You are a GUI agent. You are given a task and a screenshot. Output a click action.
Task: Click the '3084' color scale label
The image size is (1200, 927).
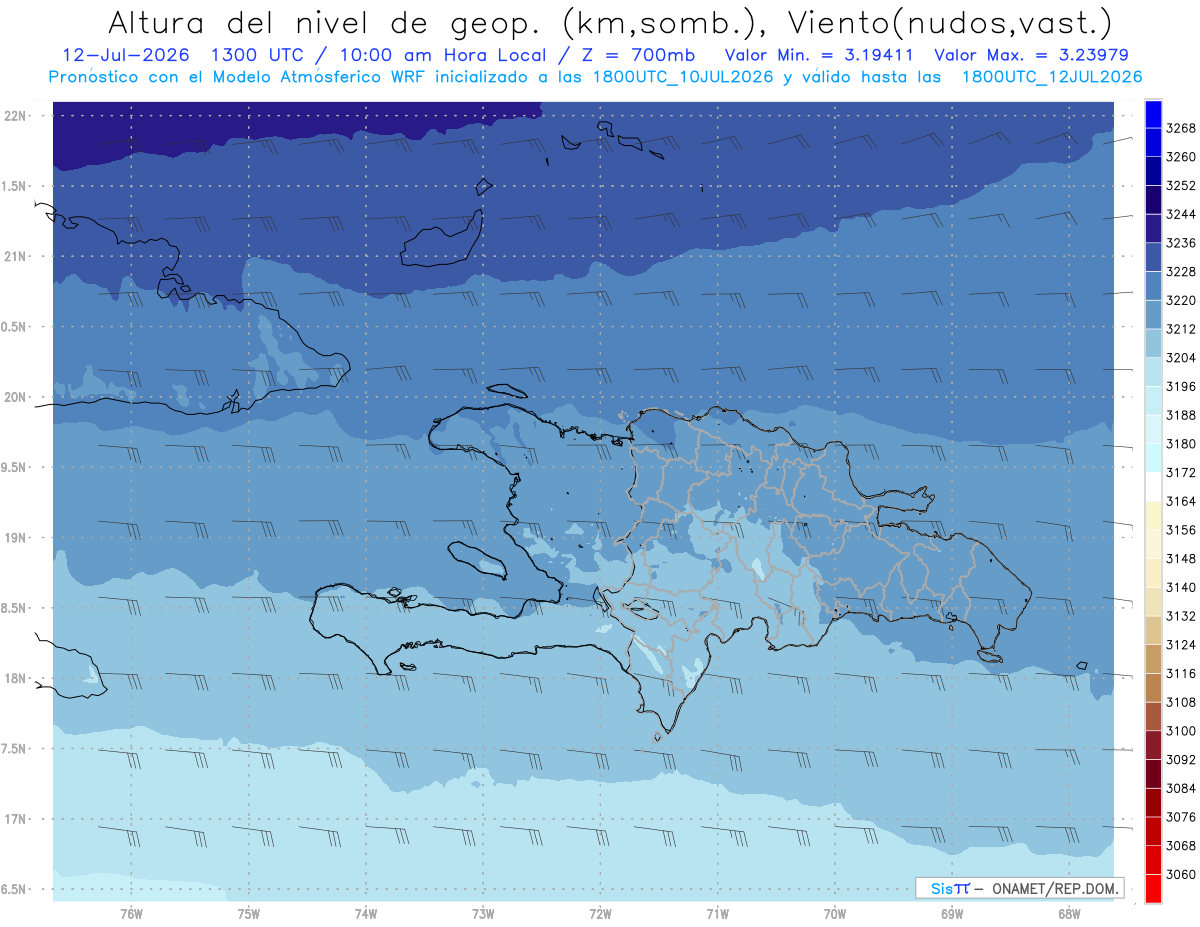coord(1181,788)
